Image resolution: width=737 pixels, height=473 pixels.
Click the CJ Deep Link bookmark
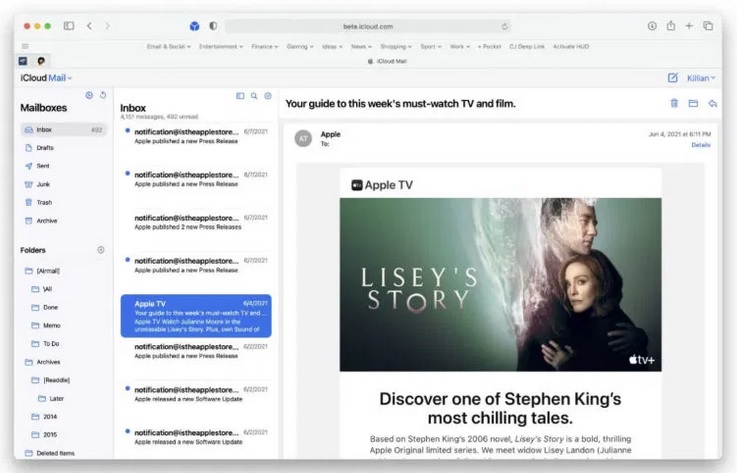click(526, 47)
